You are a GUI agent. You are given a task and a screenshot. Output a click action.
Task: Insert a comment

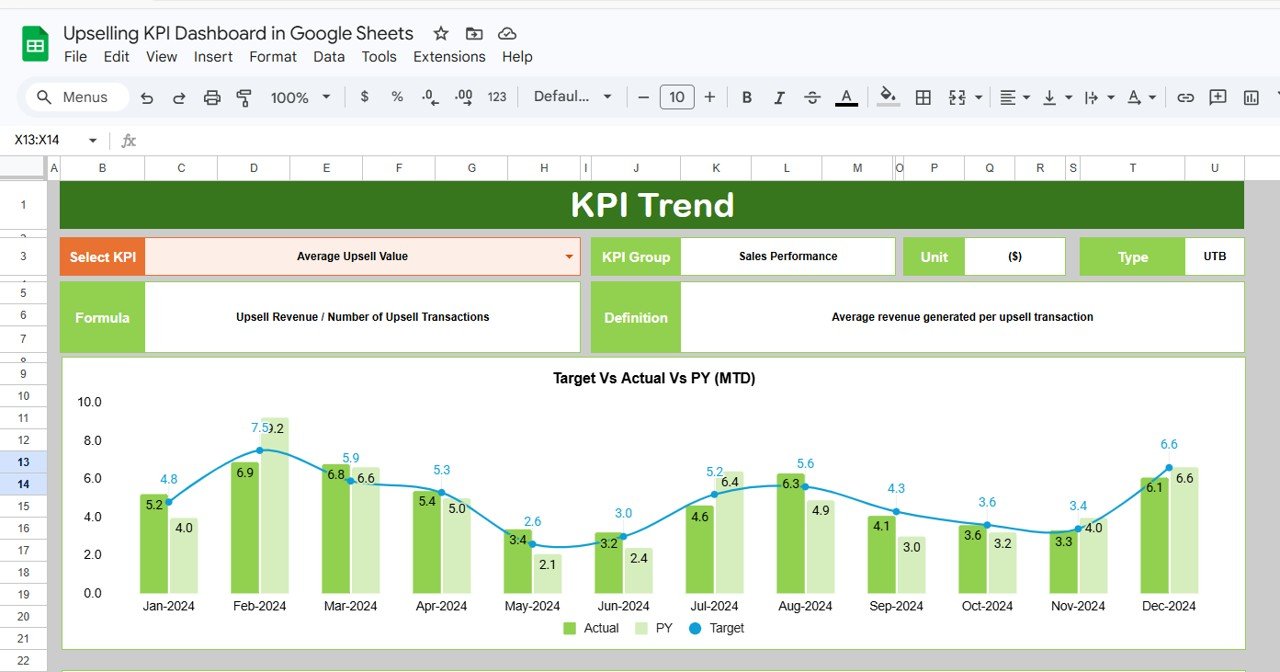[x=1216, y=97]
